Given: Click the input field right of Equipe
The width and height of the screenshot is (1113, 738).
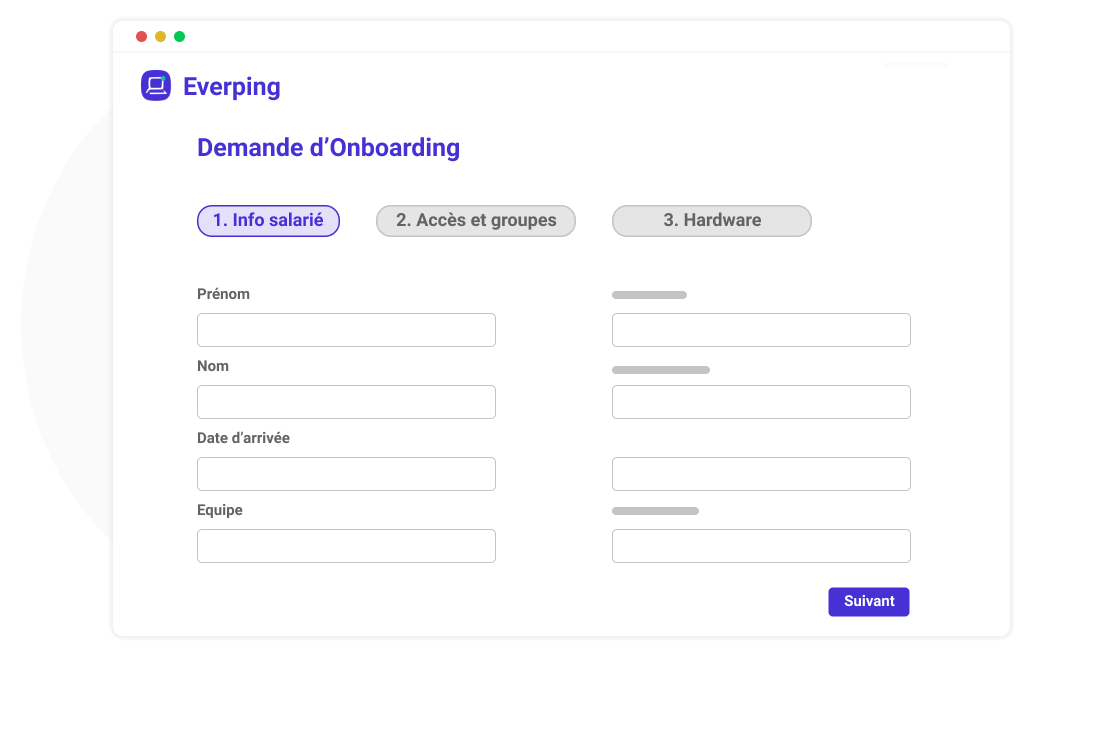Looking at the screenshot, I should (761, 546).
